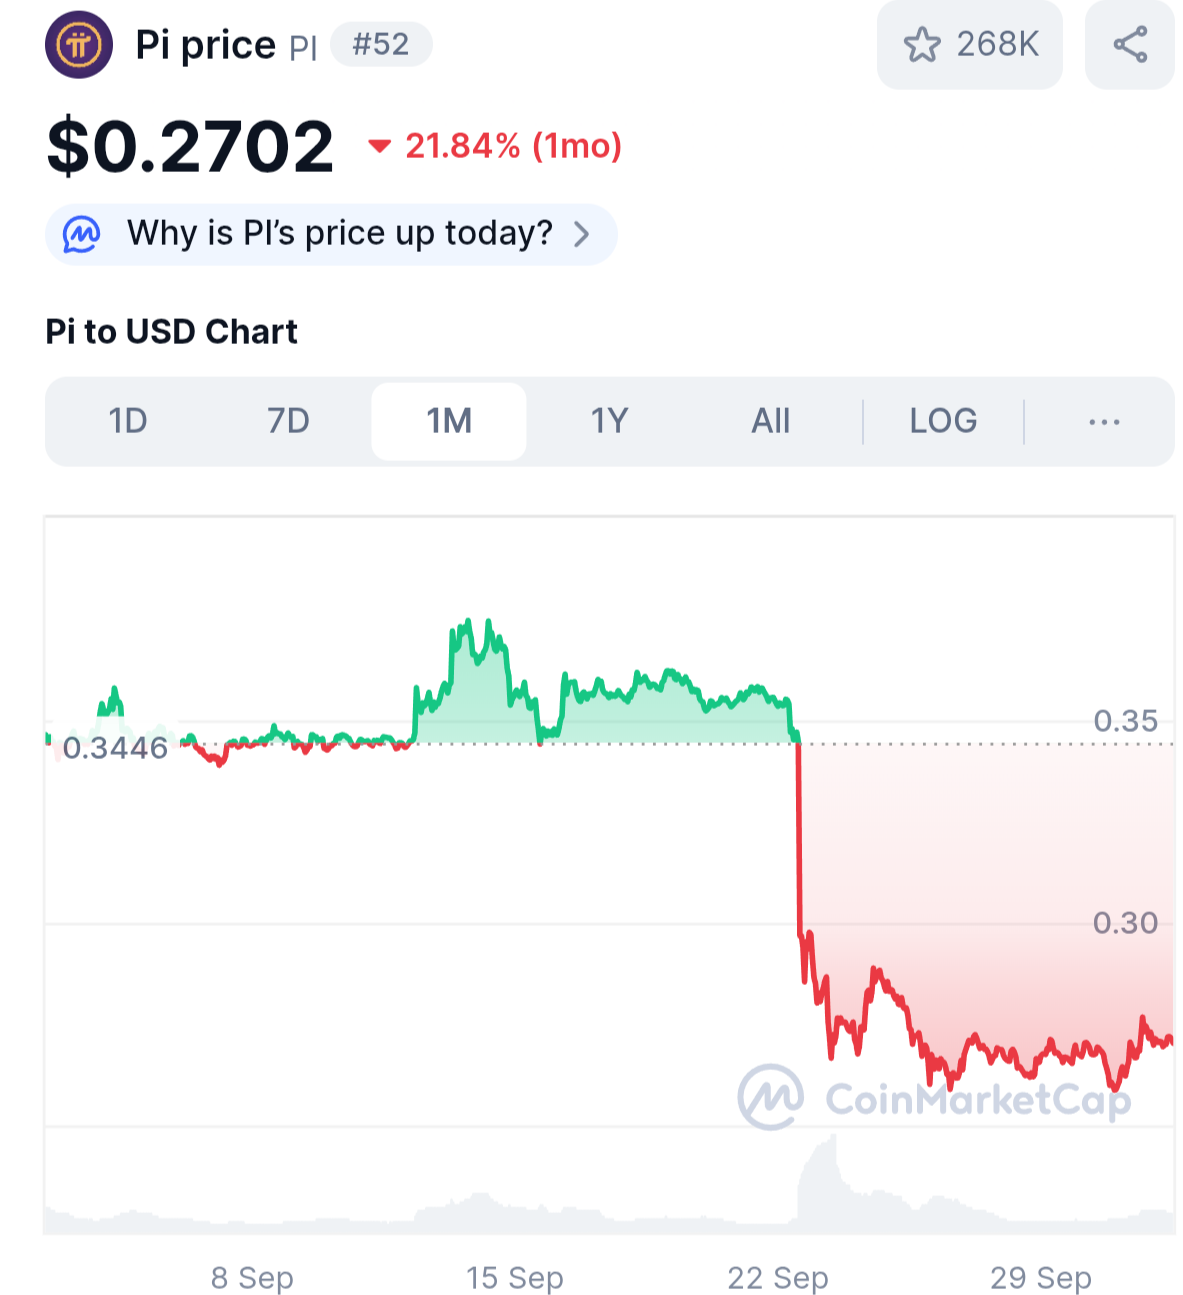Switch chart to 1D range

[x=128, y=421]
